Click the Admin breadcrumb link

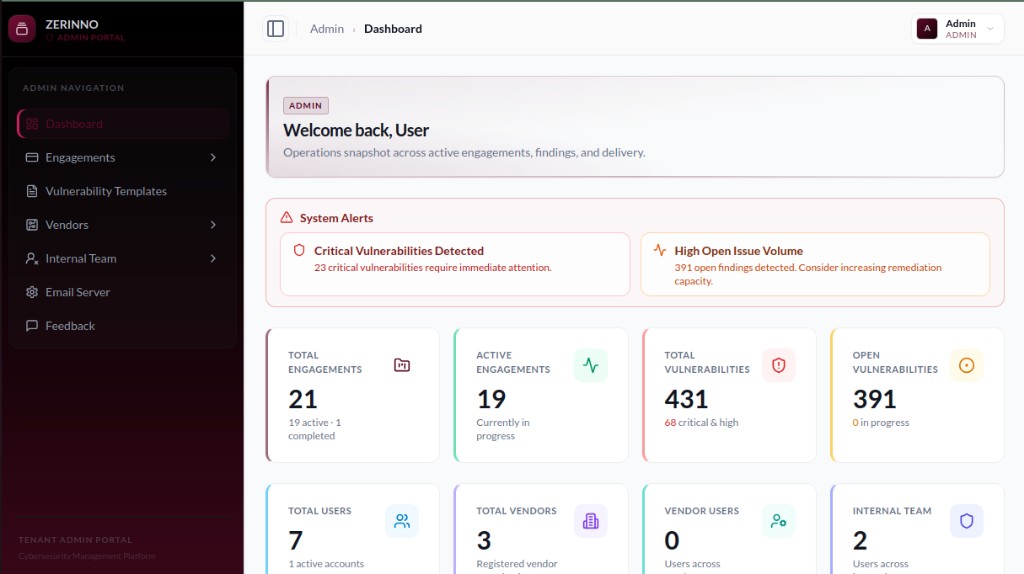click(327, 29)
